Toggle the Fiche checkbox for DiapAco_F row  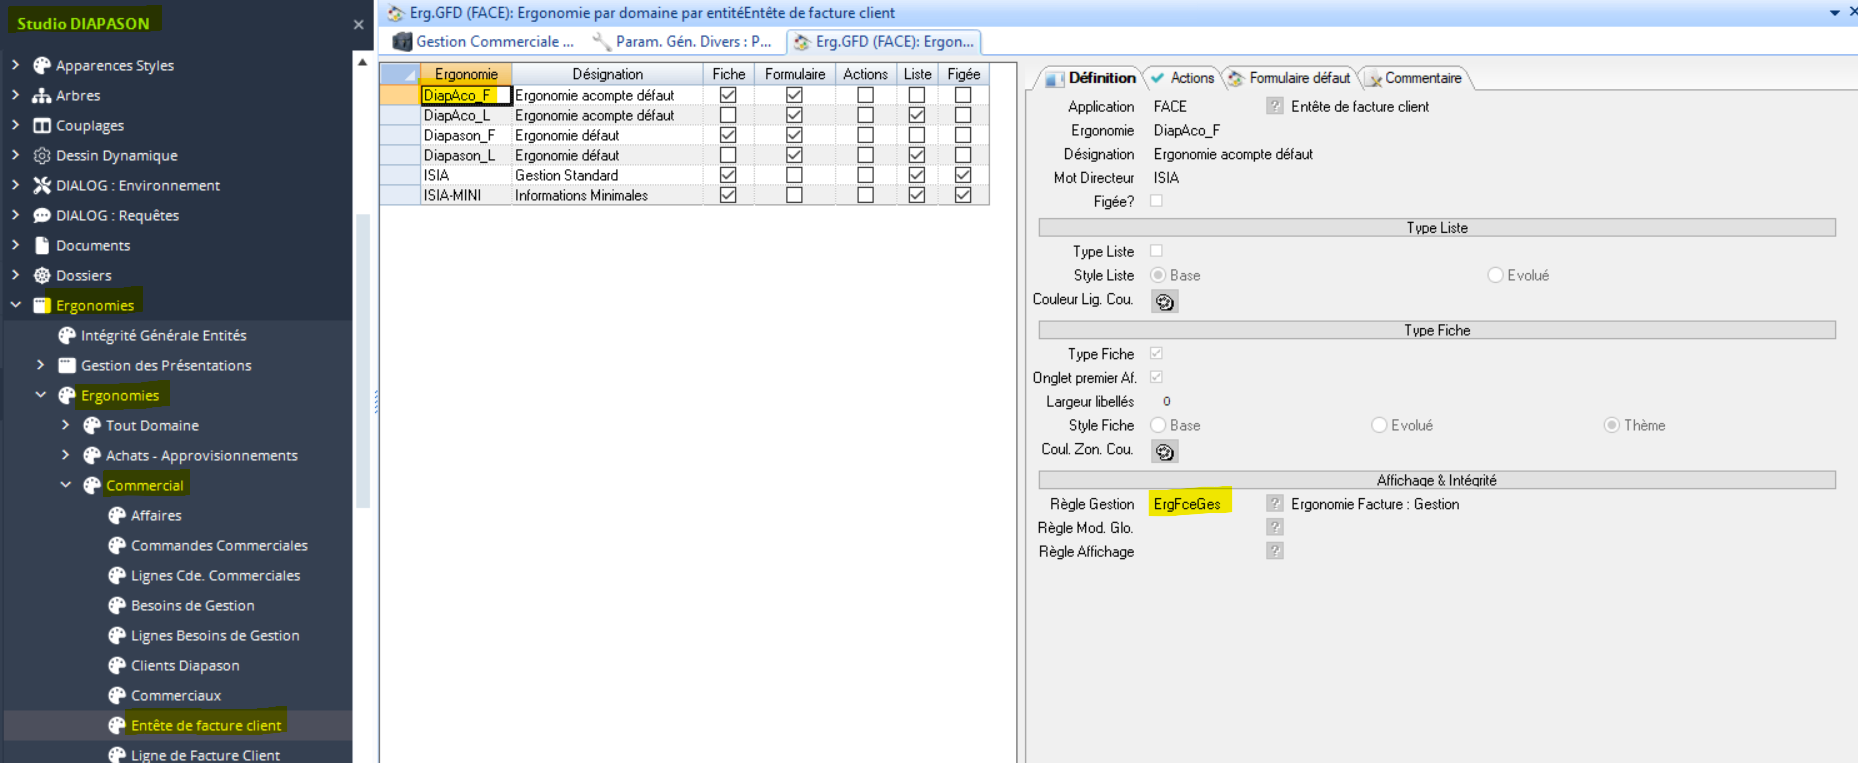(728, 95)
